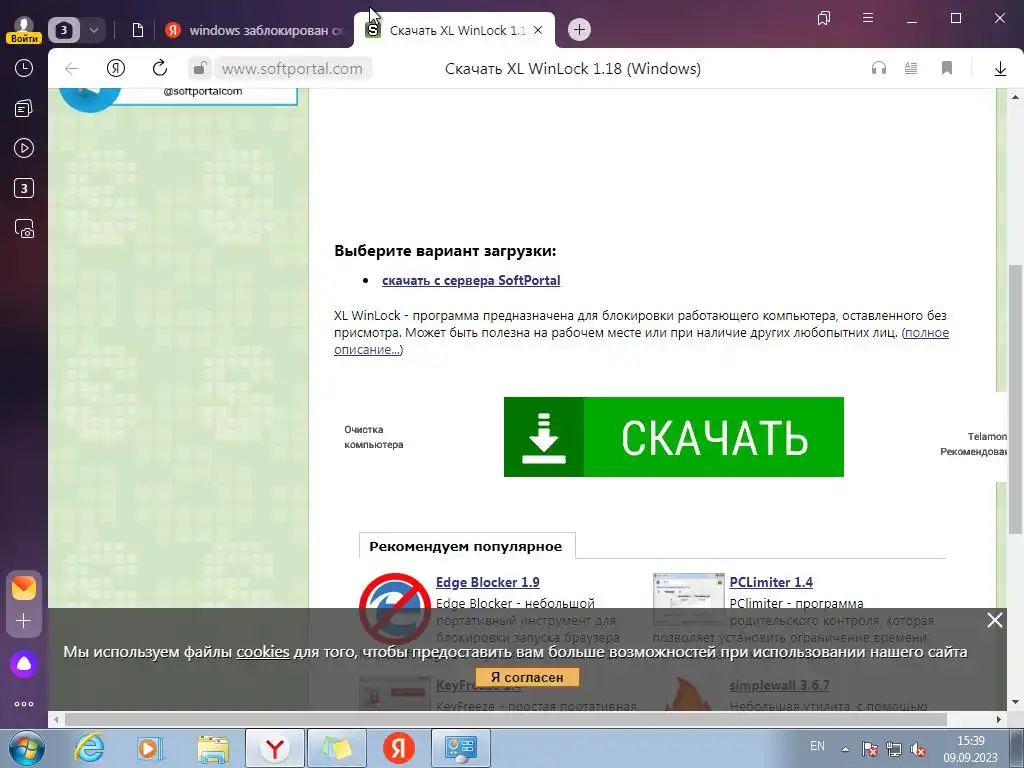
Task: Show hidden tray icons arrow
Action: click(845, 749)
